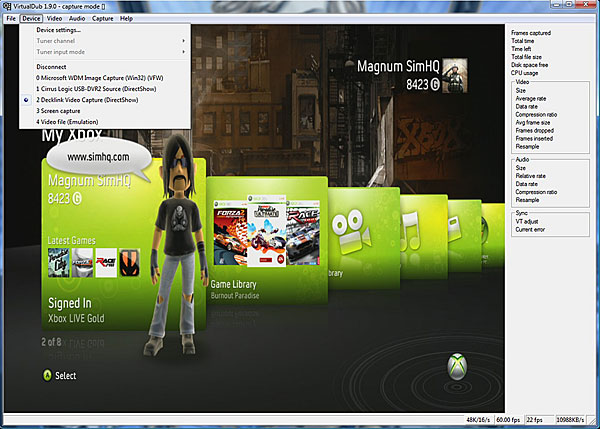The image size is (600, 429).
Task: Click the Xbox avatar character
Action: (x=177, y=245)
